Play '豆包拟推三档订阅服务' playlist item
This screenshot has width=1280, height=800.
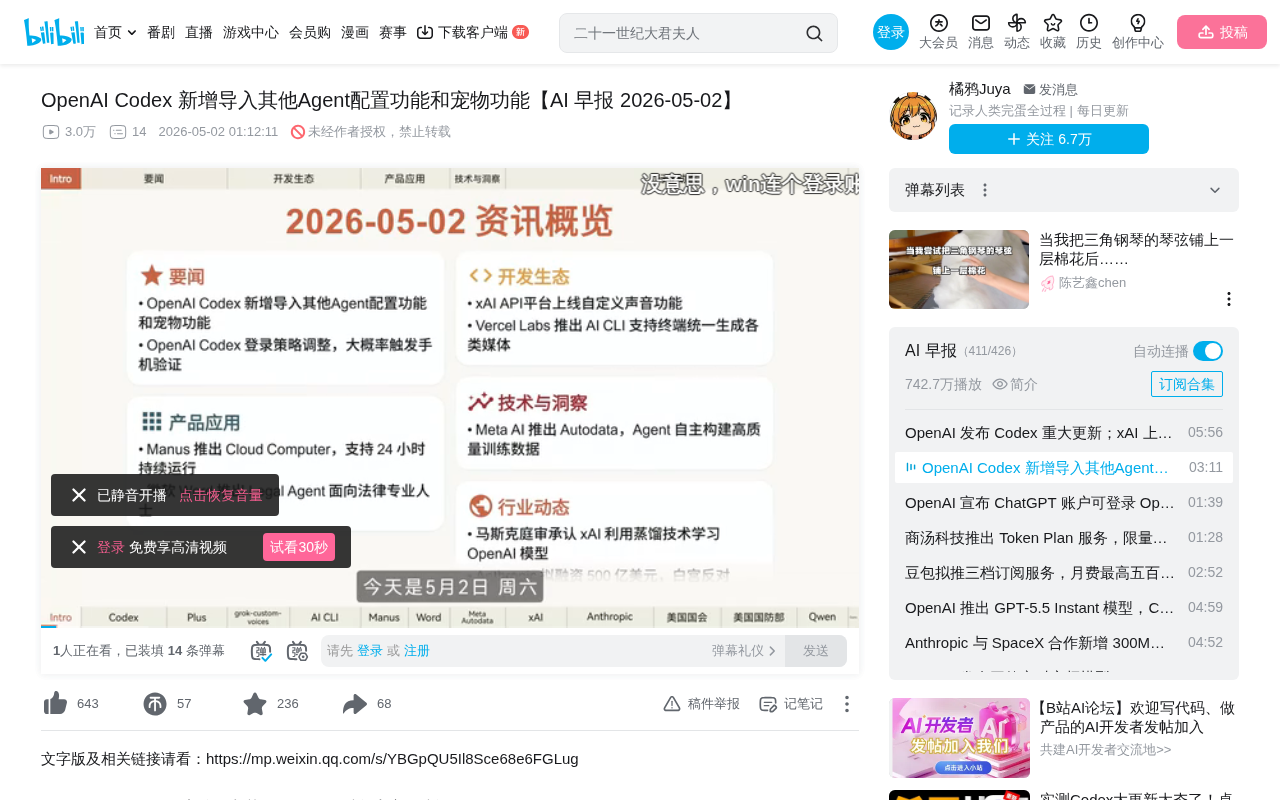coord(1064,572)
